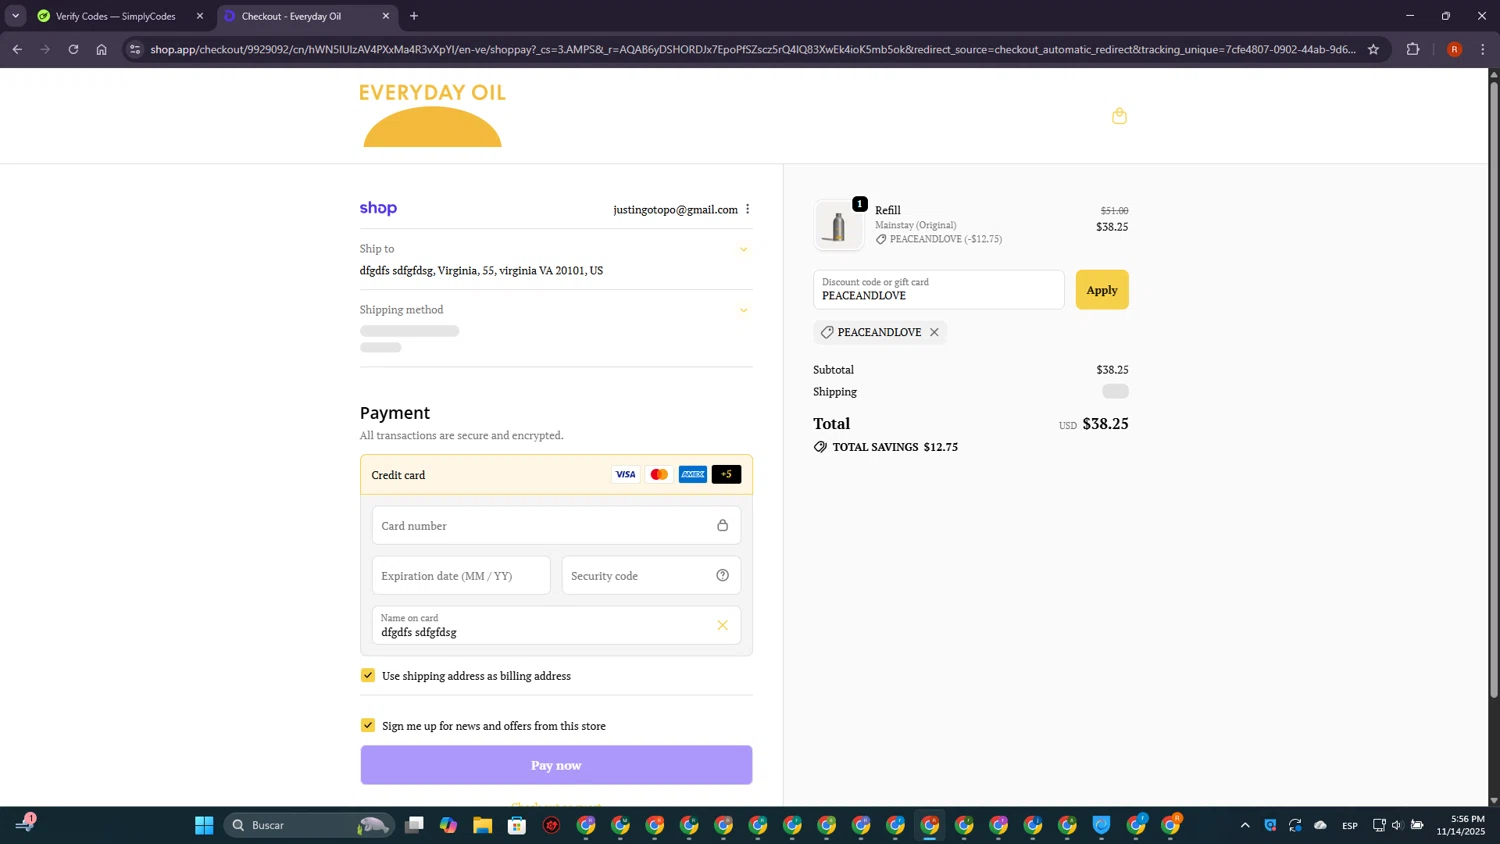Open account options next to justingotopo@gmail.com

click(748, 209)
